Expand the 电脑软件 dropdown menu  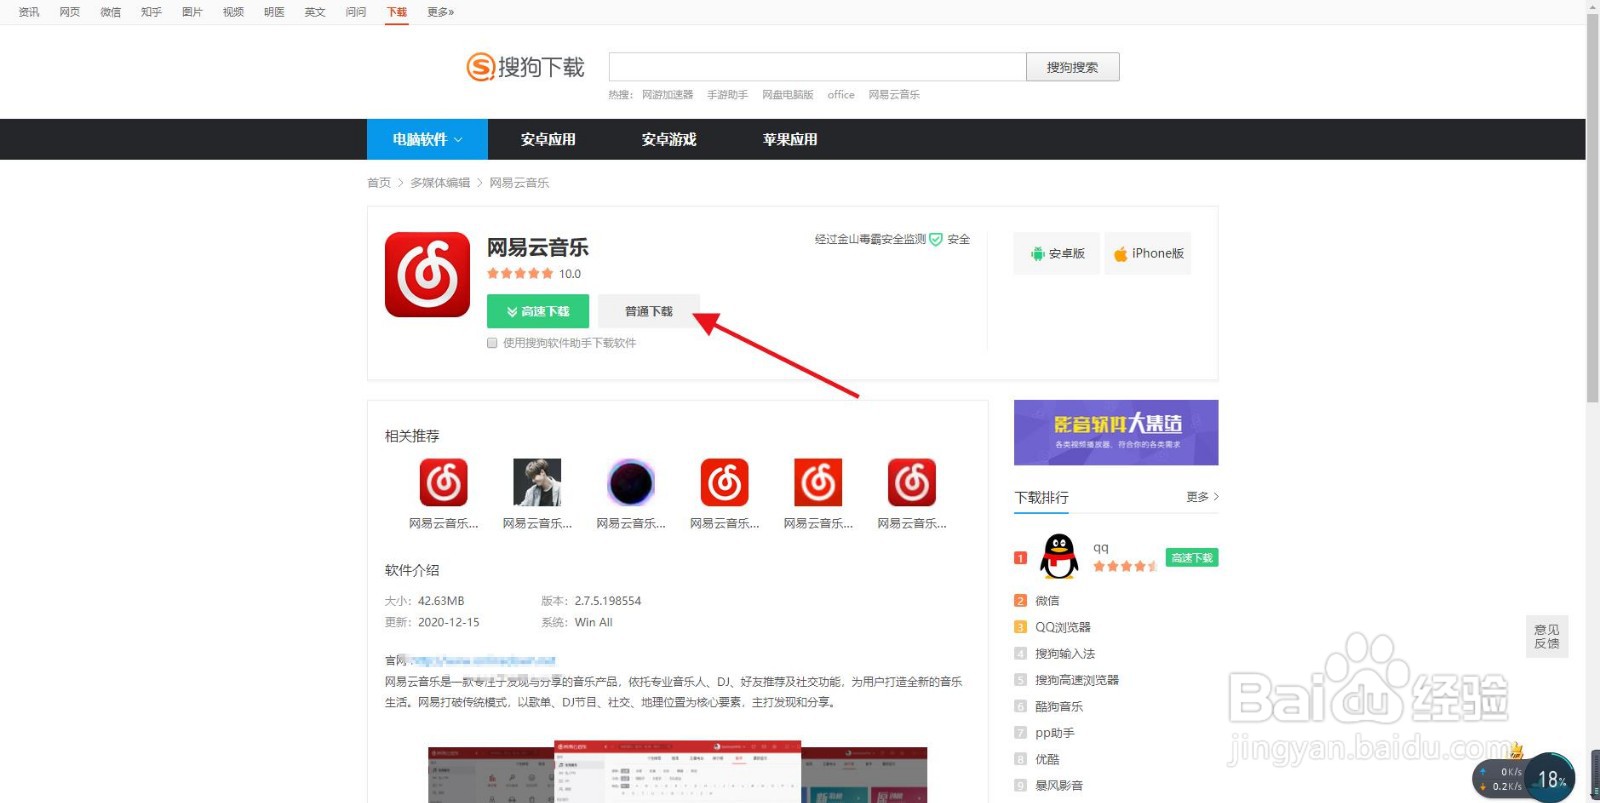coord(427,139)
